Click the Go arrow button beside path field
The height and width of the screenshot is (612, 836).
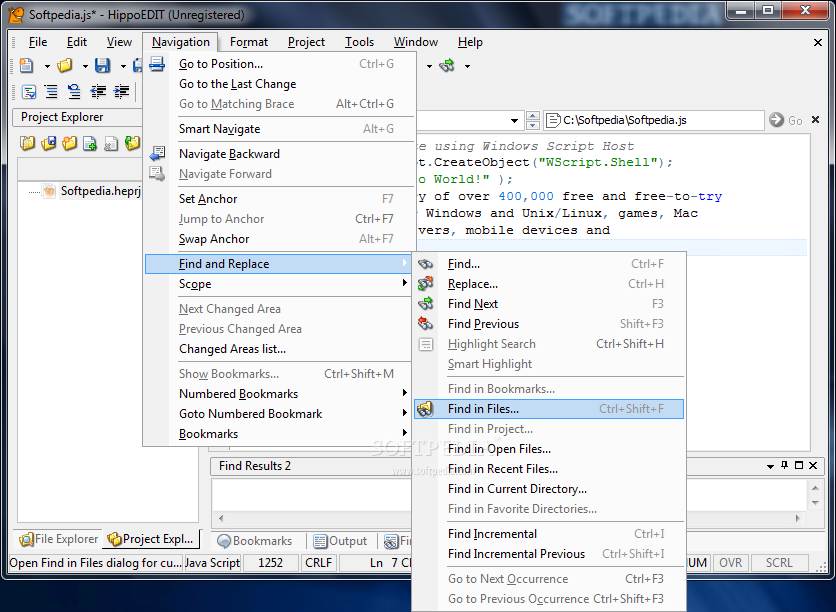(777, 120)
